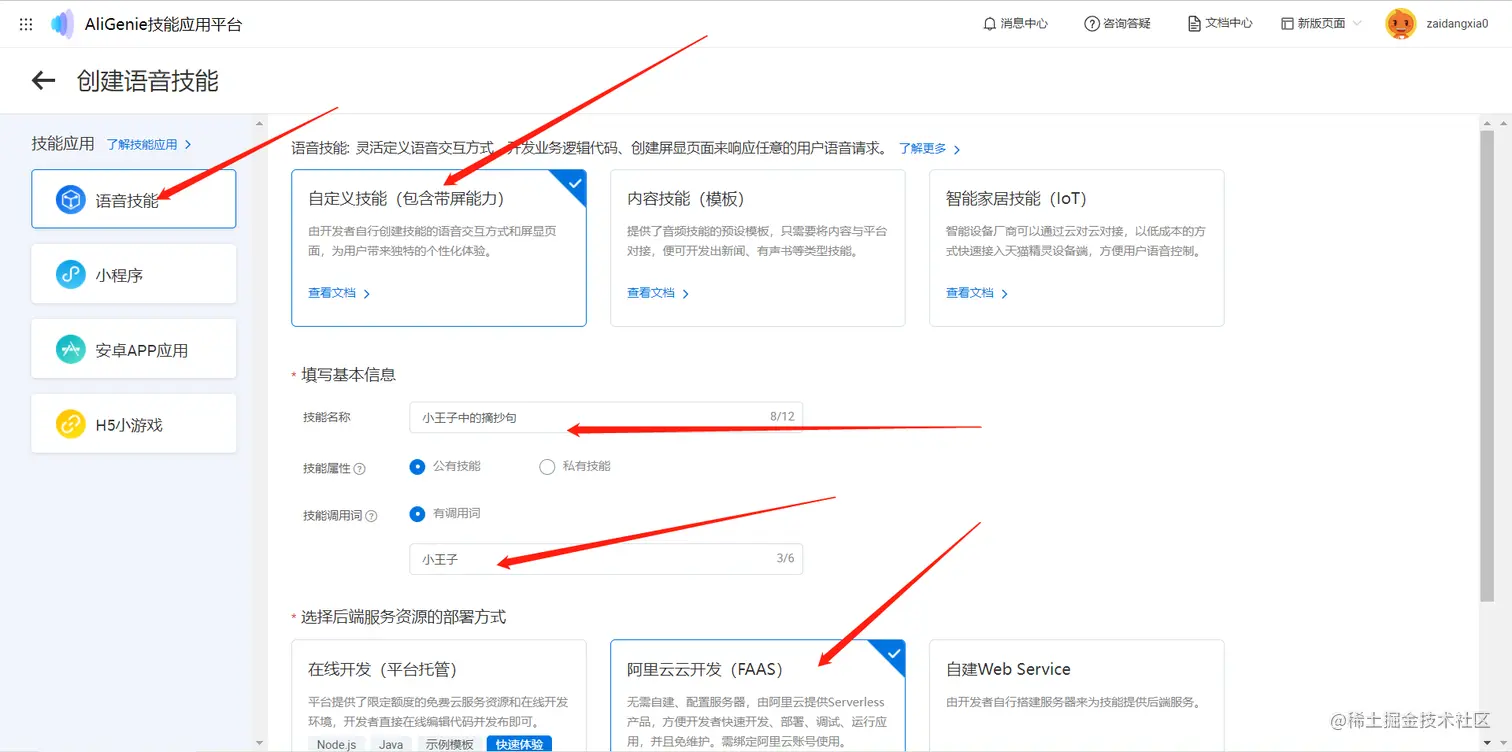The image size is (1512, 752).
Task: Click the 安卓APP应用 icon
Action: click(71, 349)
